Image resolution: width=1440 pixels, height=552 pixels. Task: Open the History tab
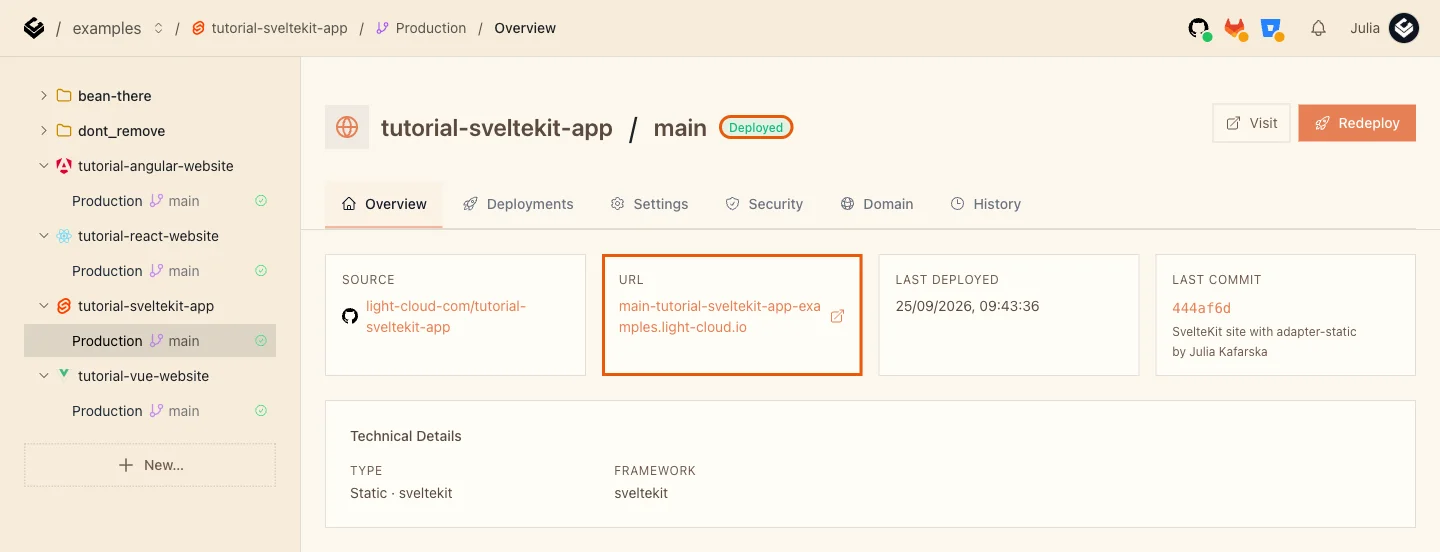pyautogui.click(x=986, y=204)
